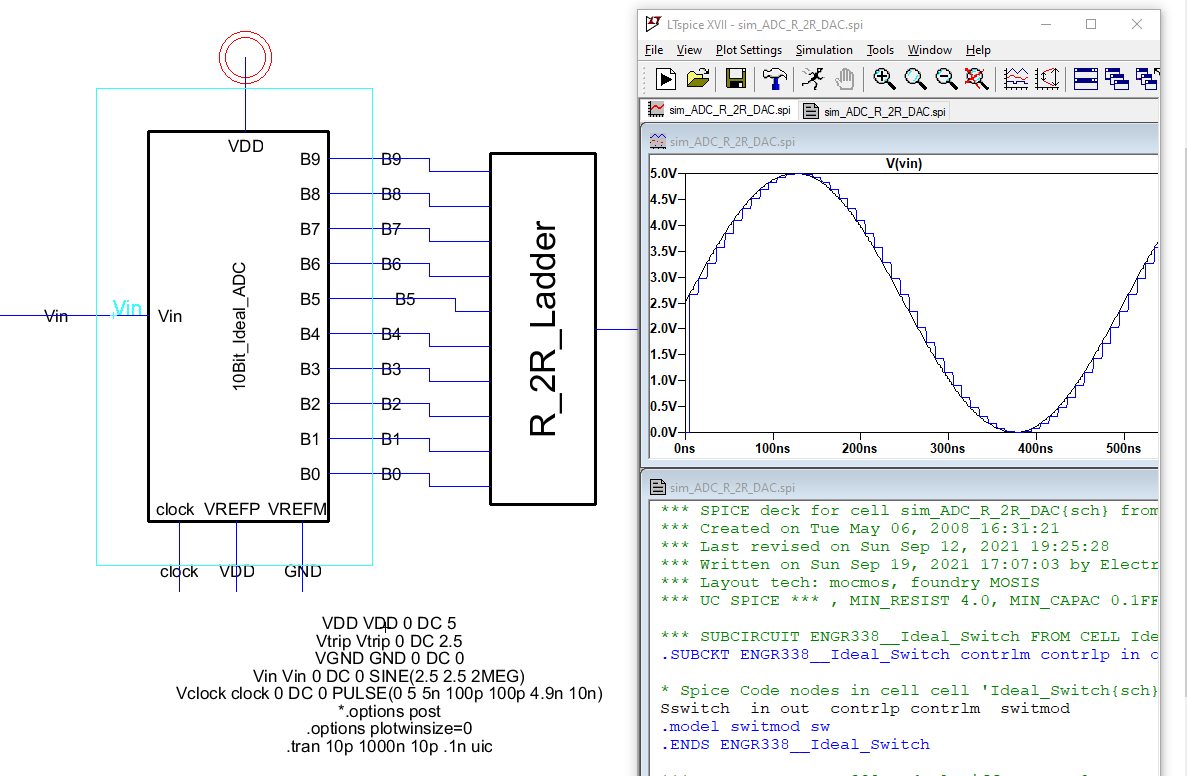Halt the simulation with the hand icon
Screen dimensions: 1187x776
click(845, 79)
